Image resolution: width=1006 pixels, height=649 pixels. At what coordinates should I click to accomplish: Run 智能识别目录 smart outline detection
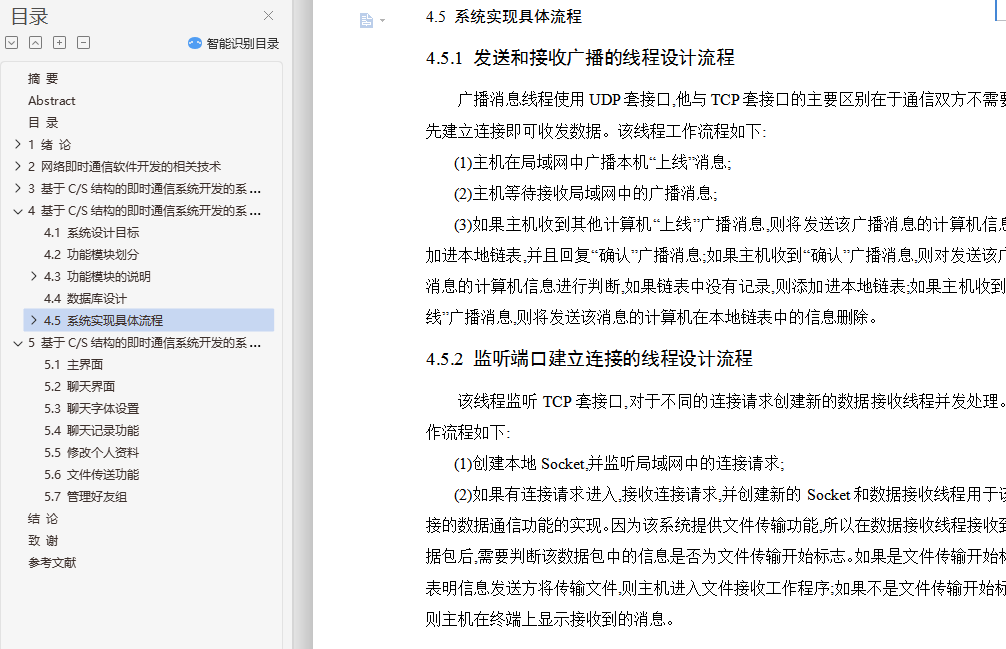(x=234, y=43)
